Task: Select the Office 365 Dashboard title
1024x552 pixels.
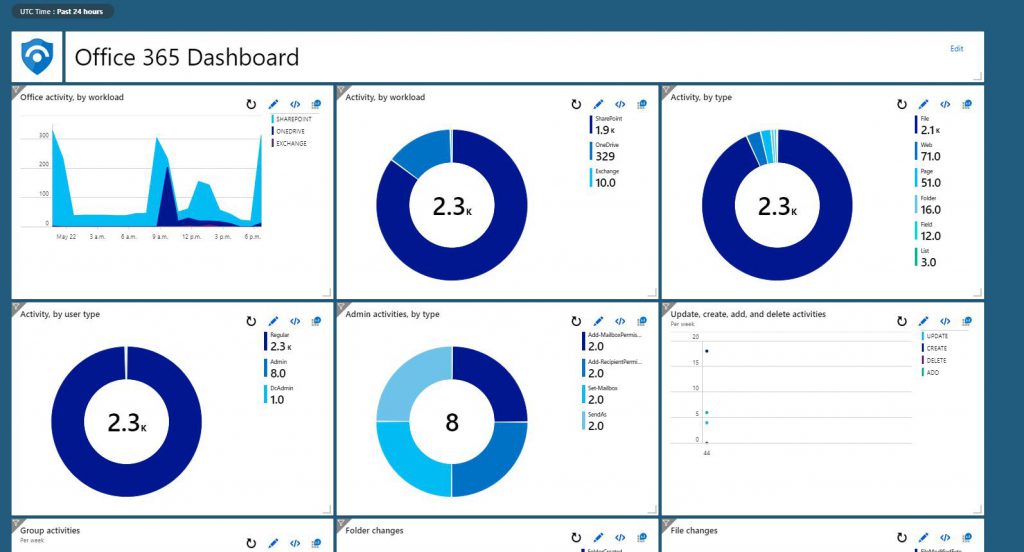Action: click(x=187, y=57)
